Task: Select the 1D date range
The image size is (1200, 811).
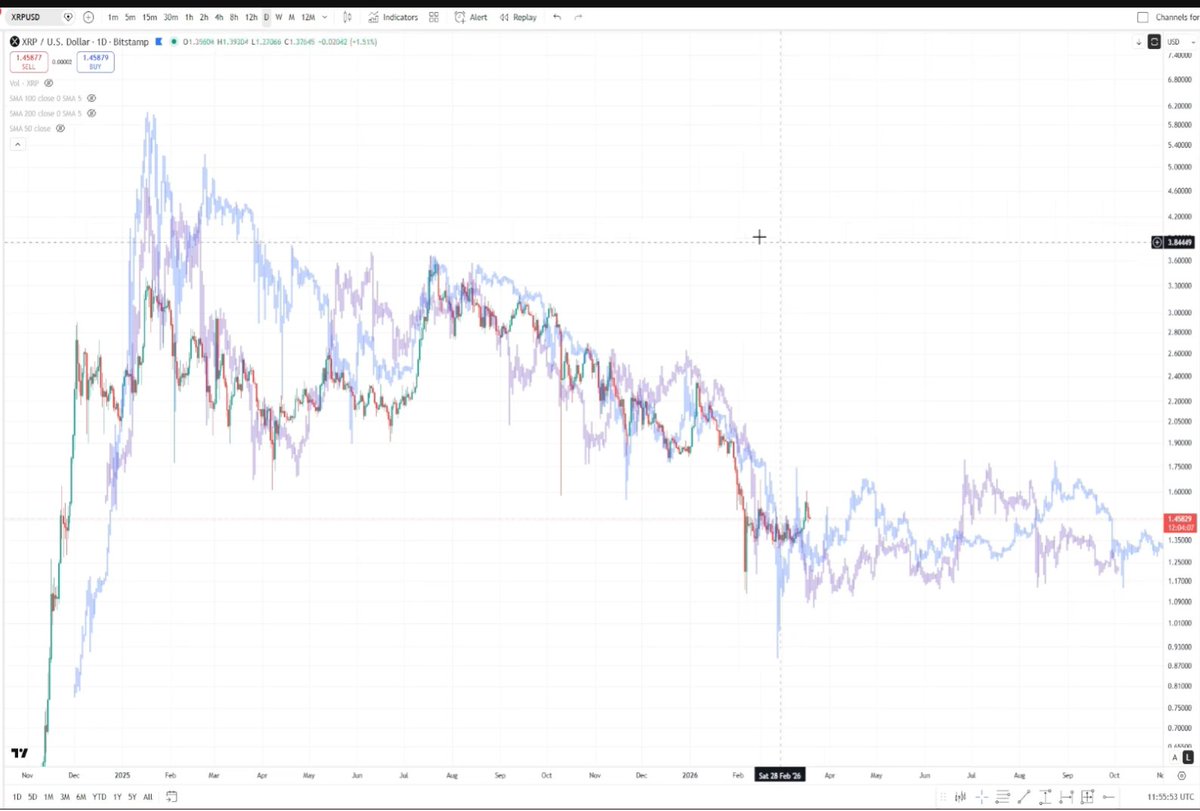Action: [x=17, y=797]
